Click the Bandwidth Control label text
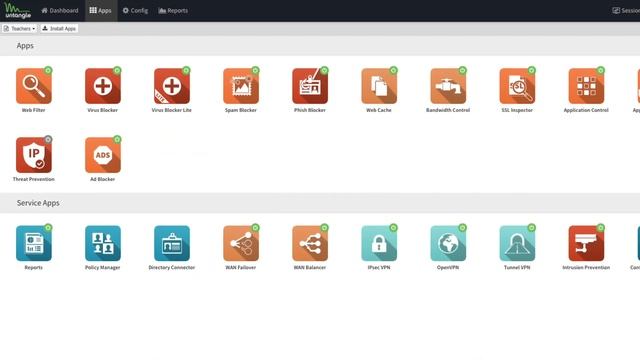Image resolution: width=640 pixels, height=360 pixels. (448, 110)
